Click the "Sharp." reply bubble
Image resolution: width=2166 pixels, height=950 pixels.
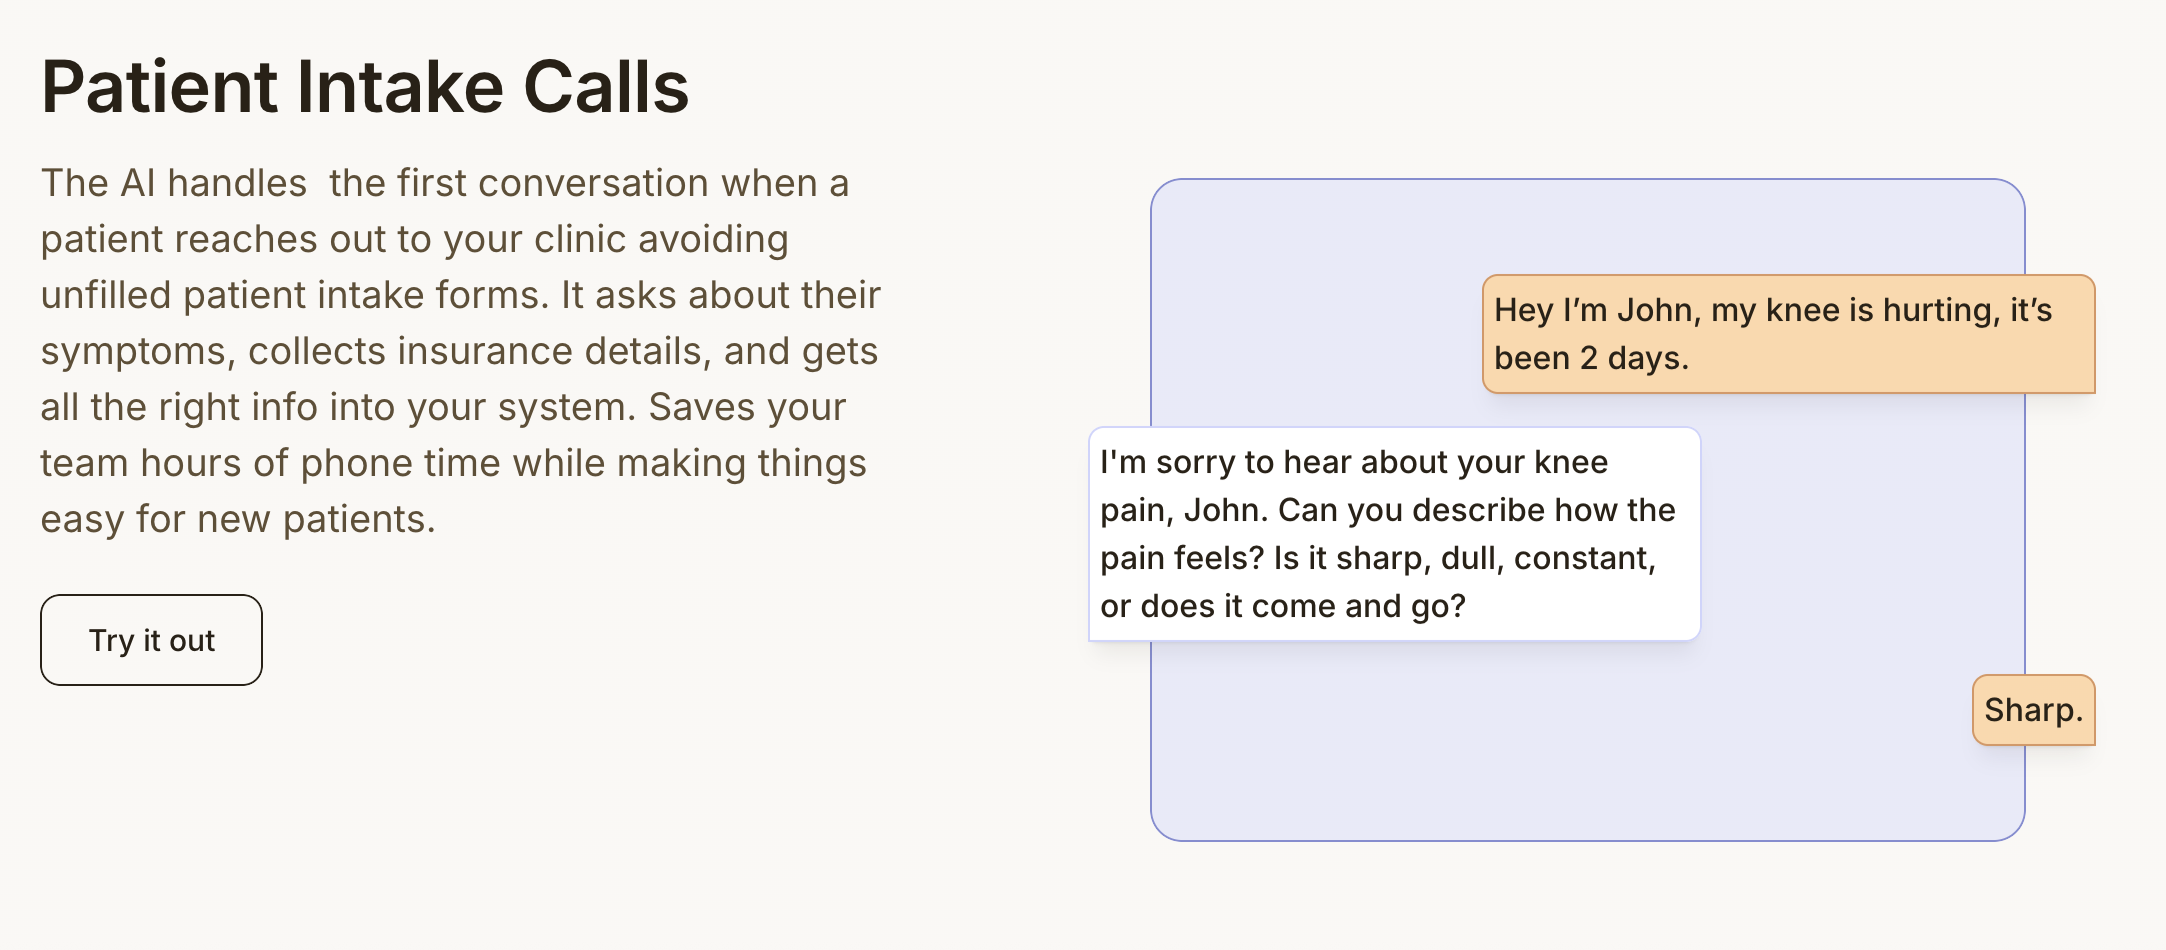pyautogui.click(x=2033, y=710)
